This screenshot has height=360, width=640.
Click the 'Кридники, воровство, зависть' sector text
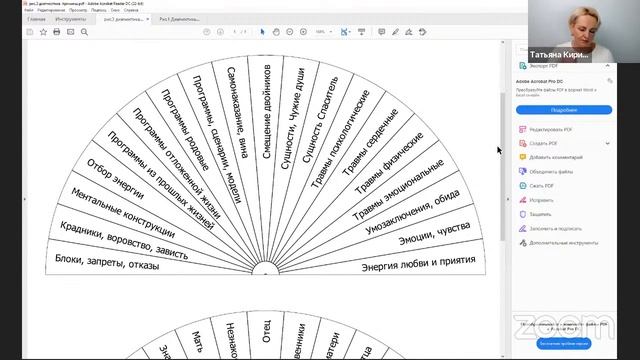pyautogui.click(x=124, y=240)
